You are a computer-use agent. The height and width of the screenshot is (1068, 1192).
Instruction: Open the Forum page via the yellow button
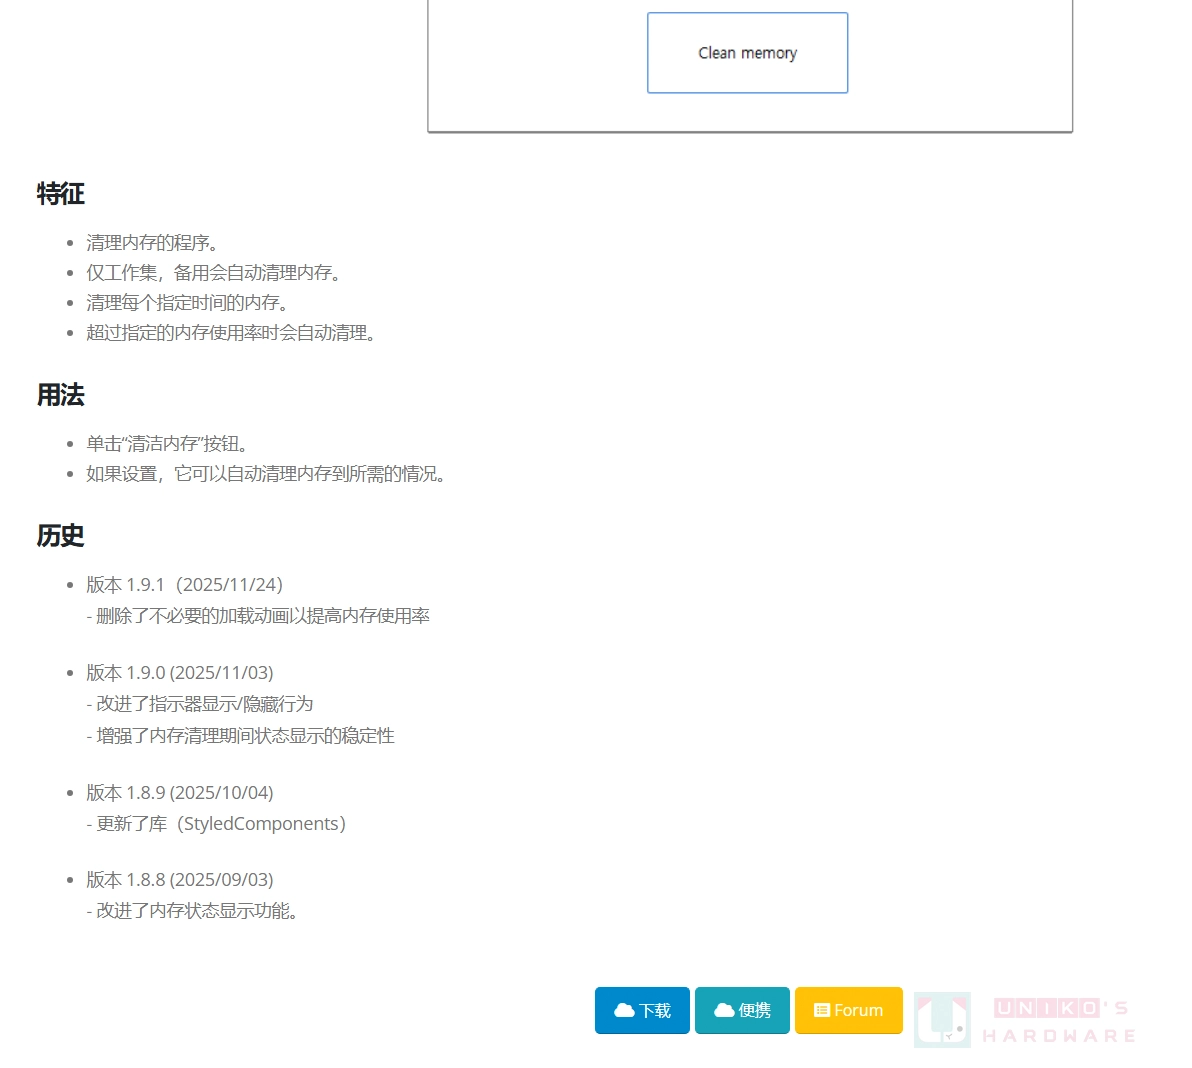(x=849, y=1010)
